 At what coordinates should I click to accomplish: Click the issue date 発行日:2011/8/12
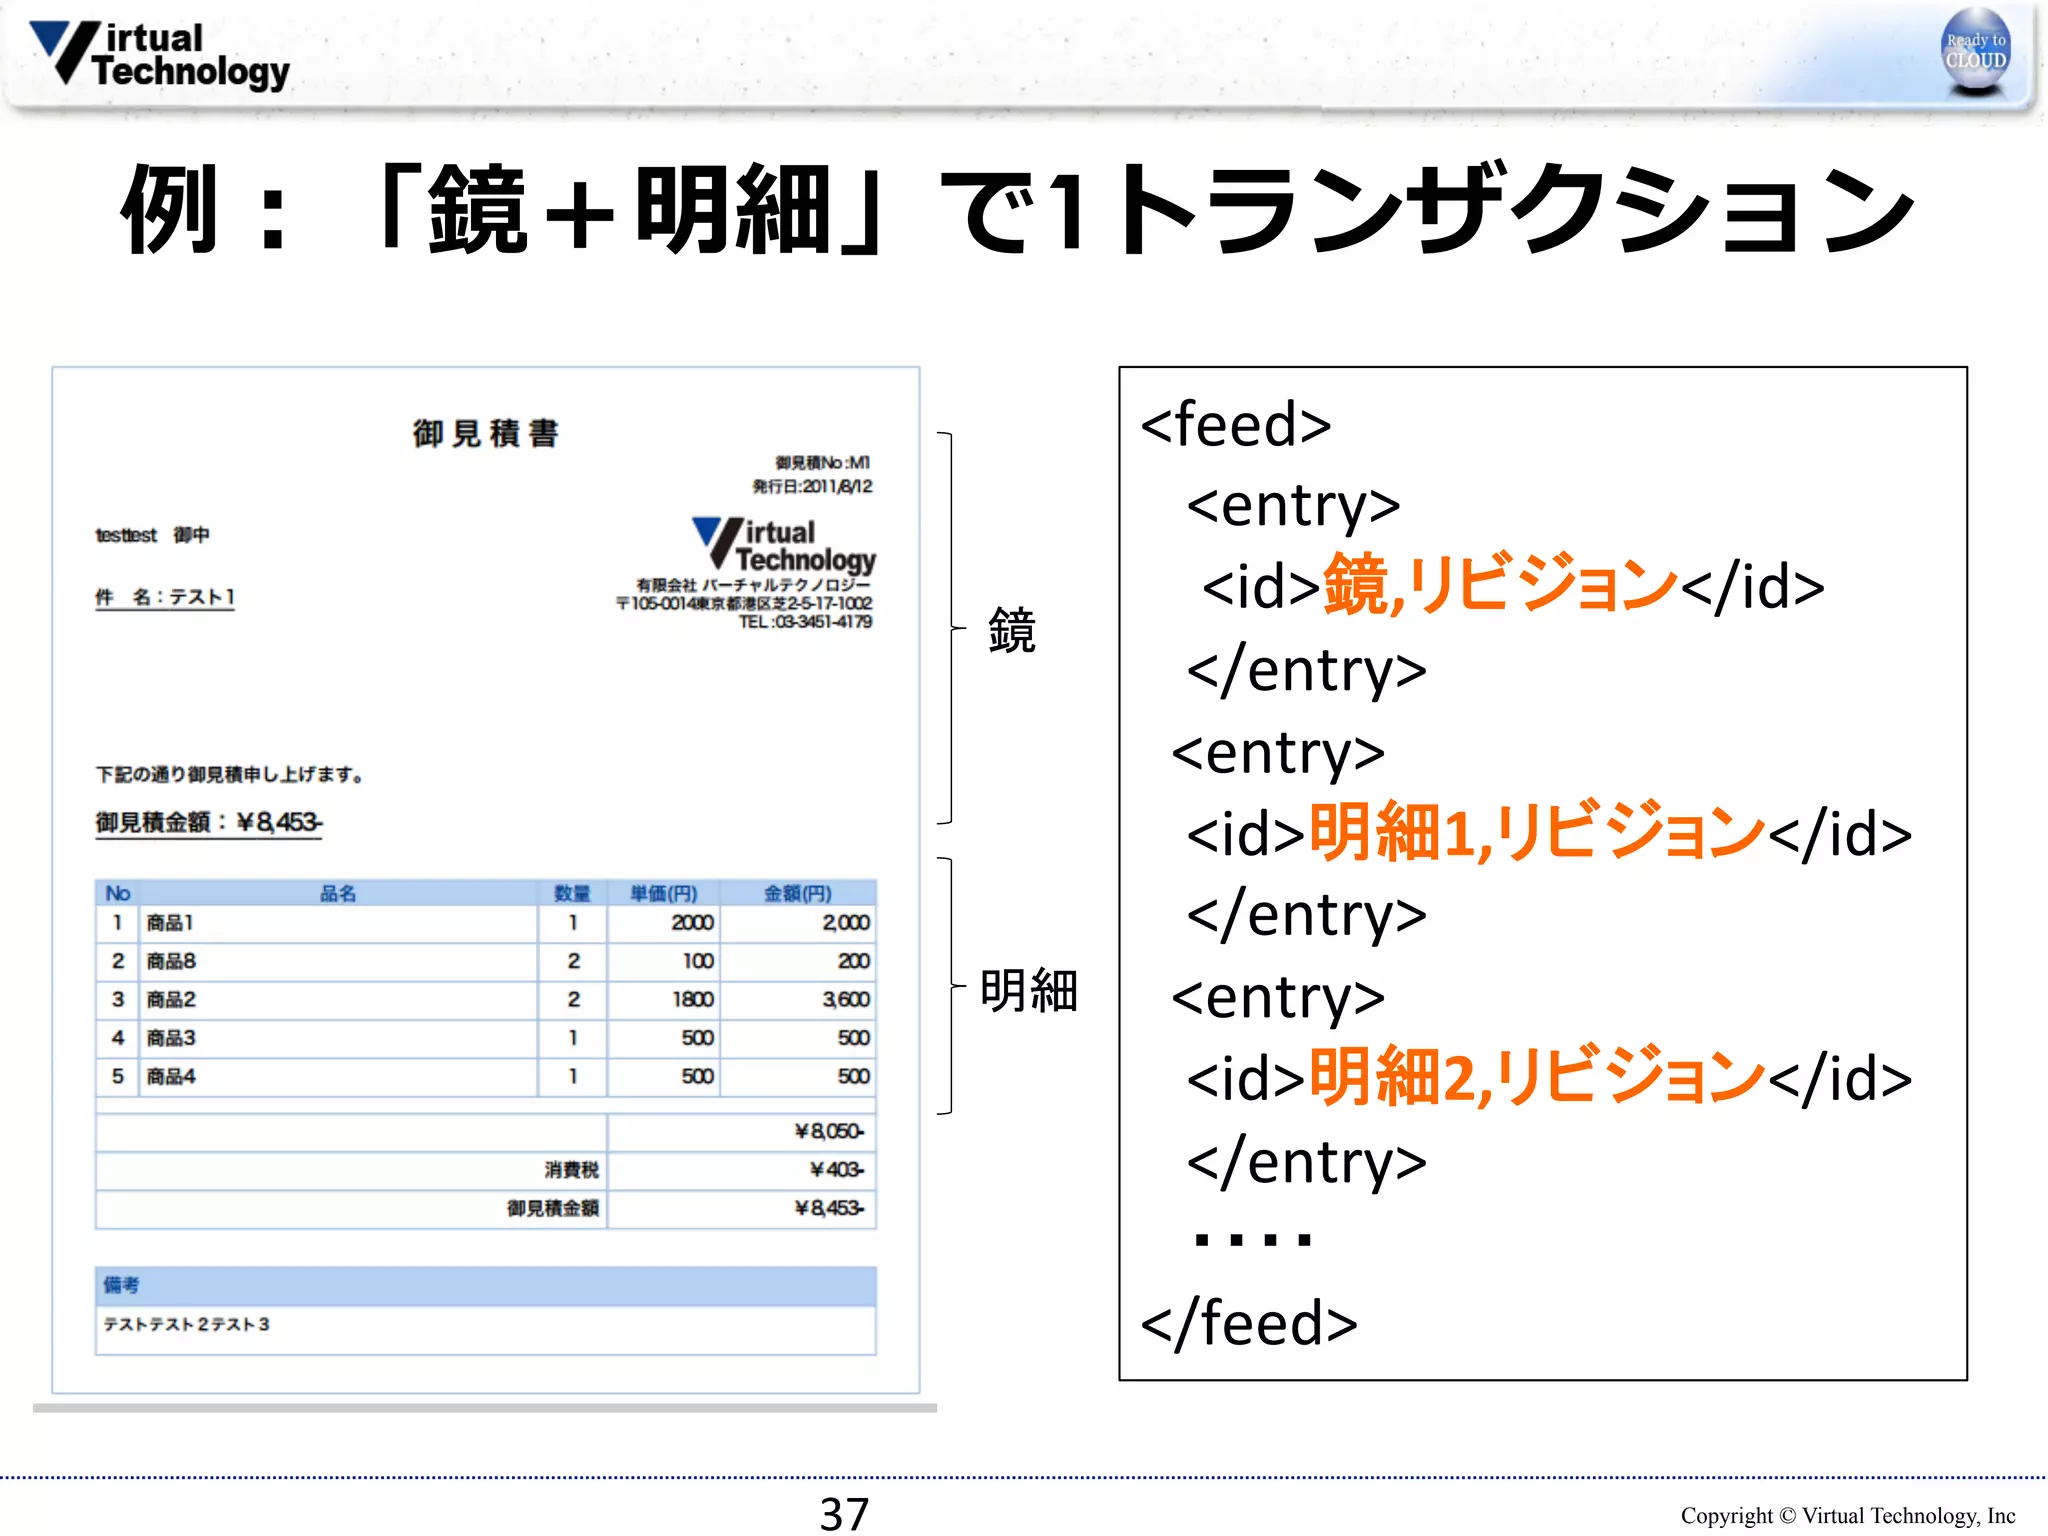[x=812, y=487]
